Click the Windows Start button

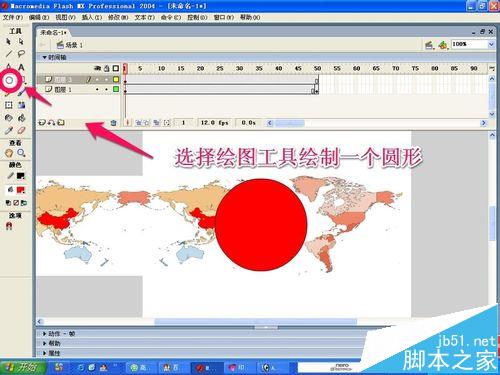[23, 367]
